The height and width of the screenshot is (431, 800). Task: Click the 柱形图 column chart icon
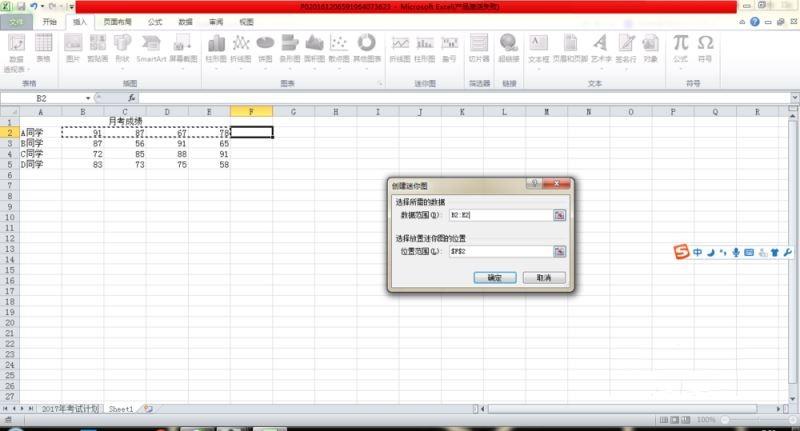216,47
